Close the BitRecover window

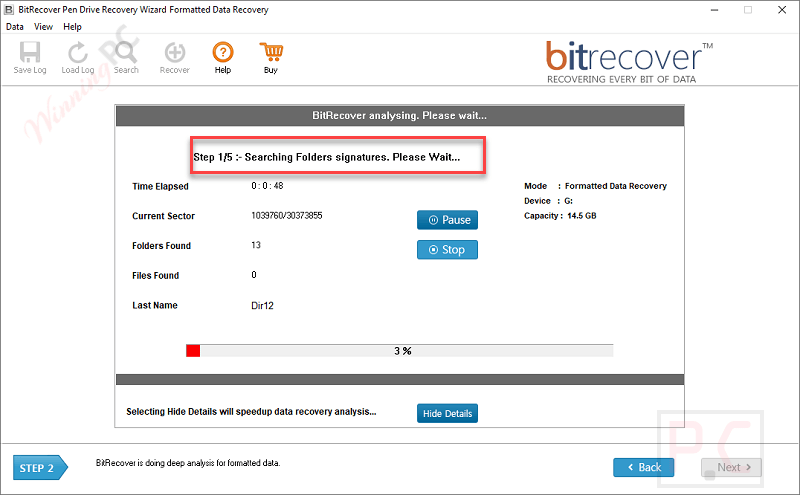tap(782, 10)
